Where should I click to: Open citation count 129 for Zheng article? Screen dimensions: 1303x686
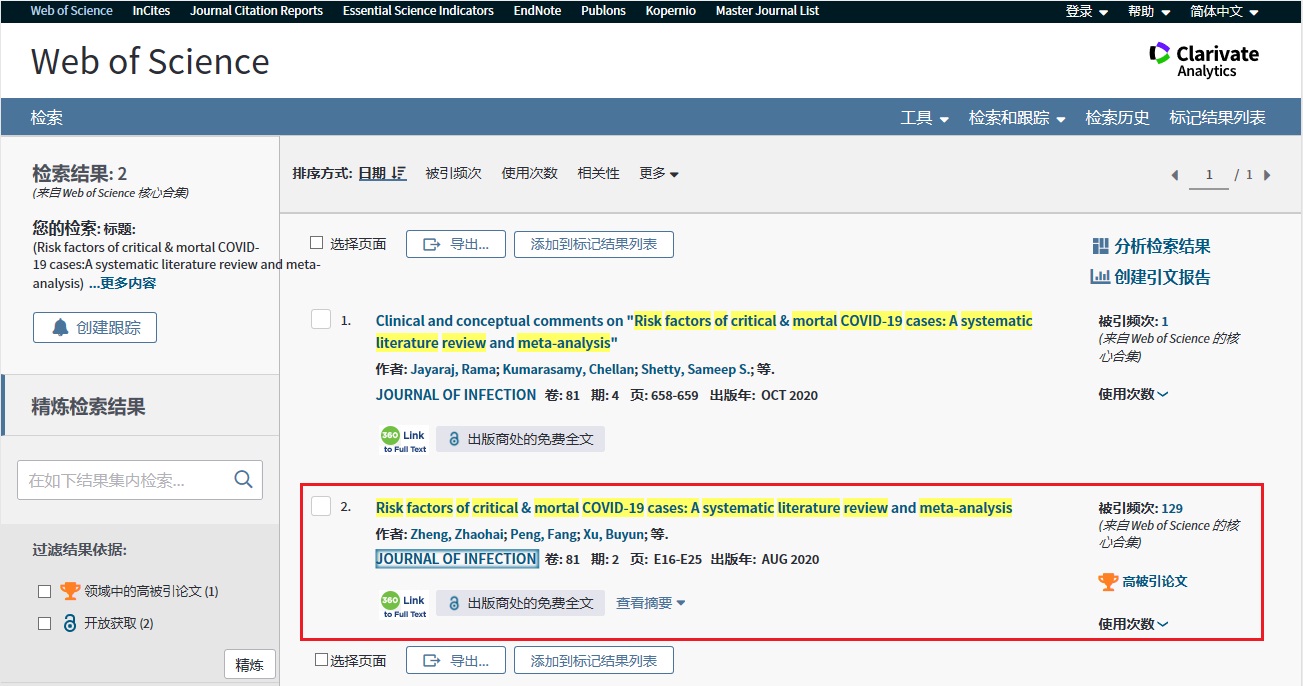pos(1172,508)
